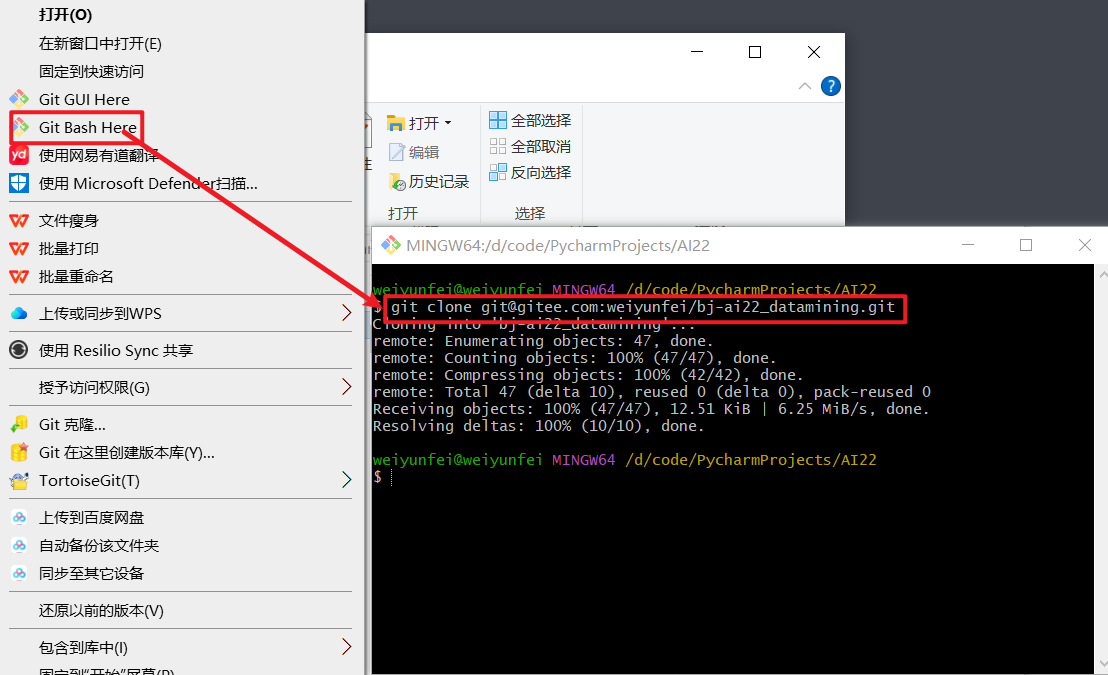Click 'remote: Enumerating objects' output line
Screen dimensions: 1108x675
(543, 341)
